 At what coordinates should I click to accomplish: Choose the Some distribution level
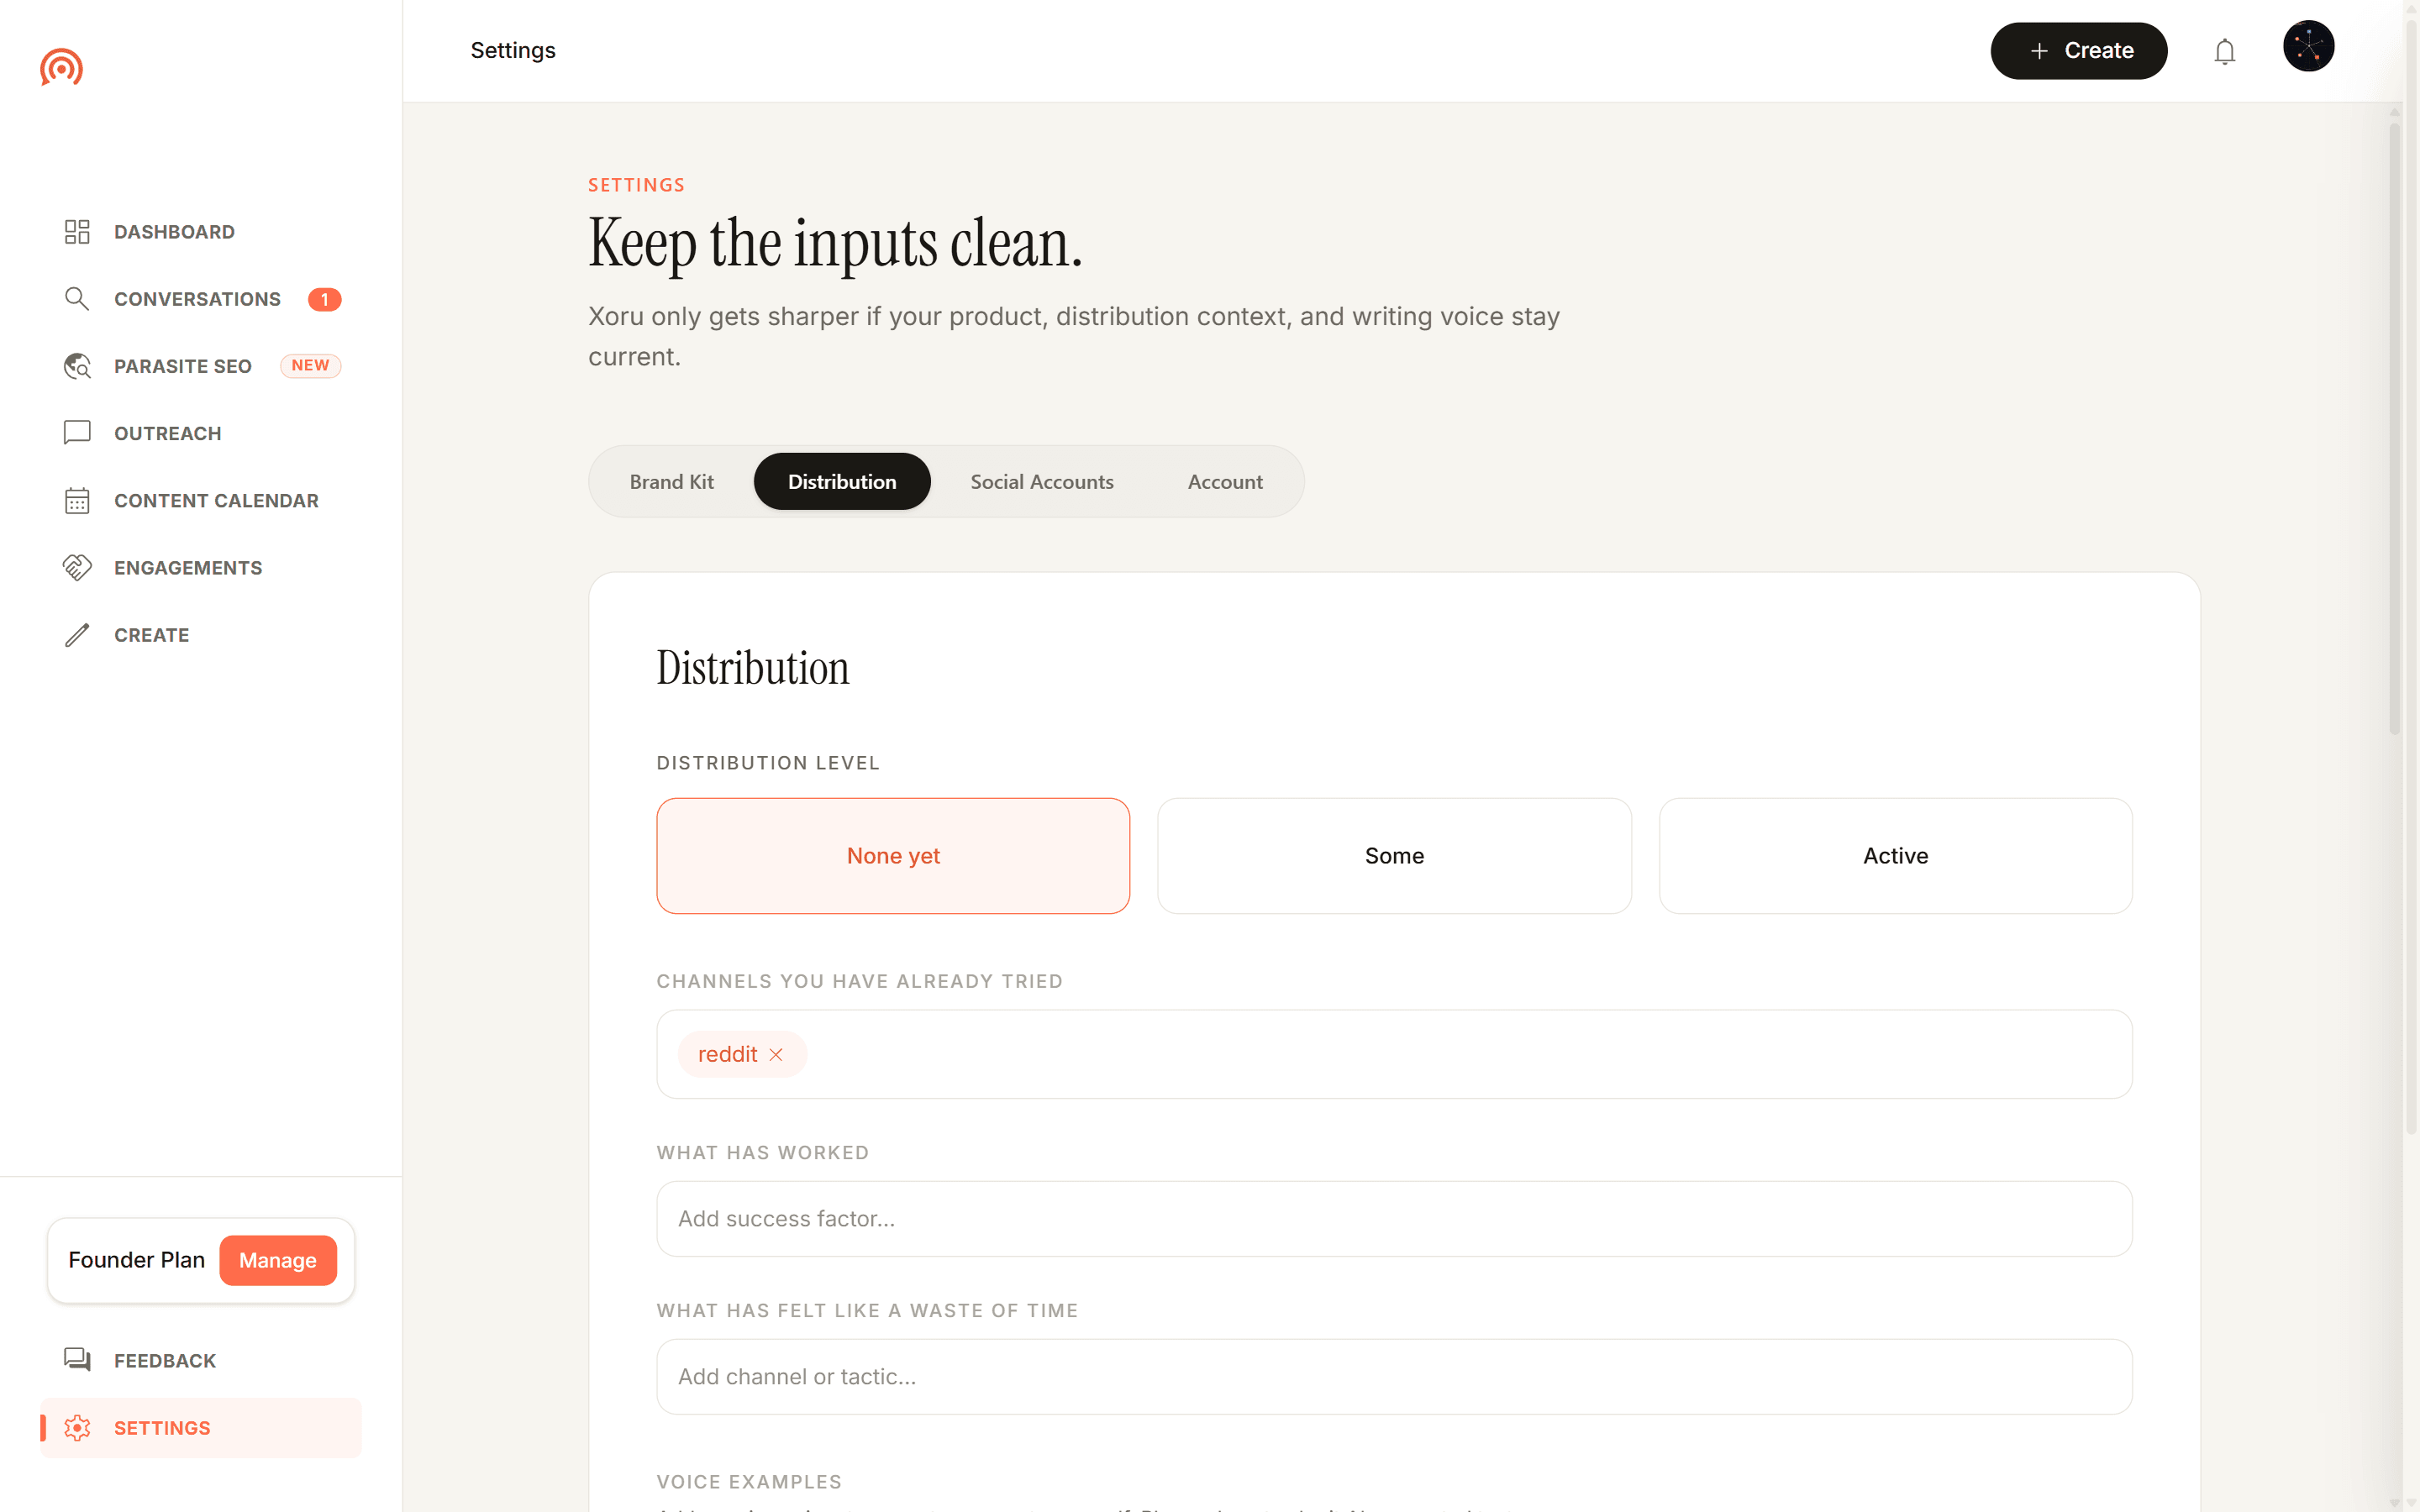(1394, 856)
